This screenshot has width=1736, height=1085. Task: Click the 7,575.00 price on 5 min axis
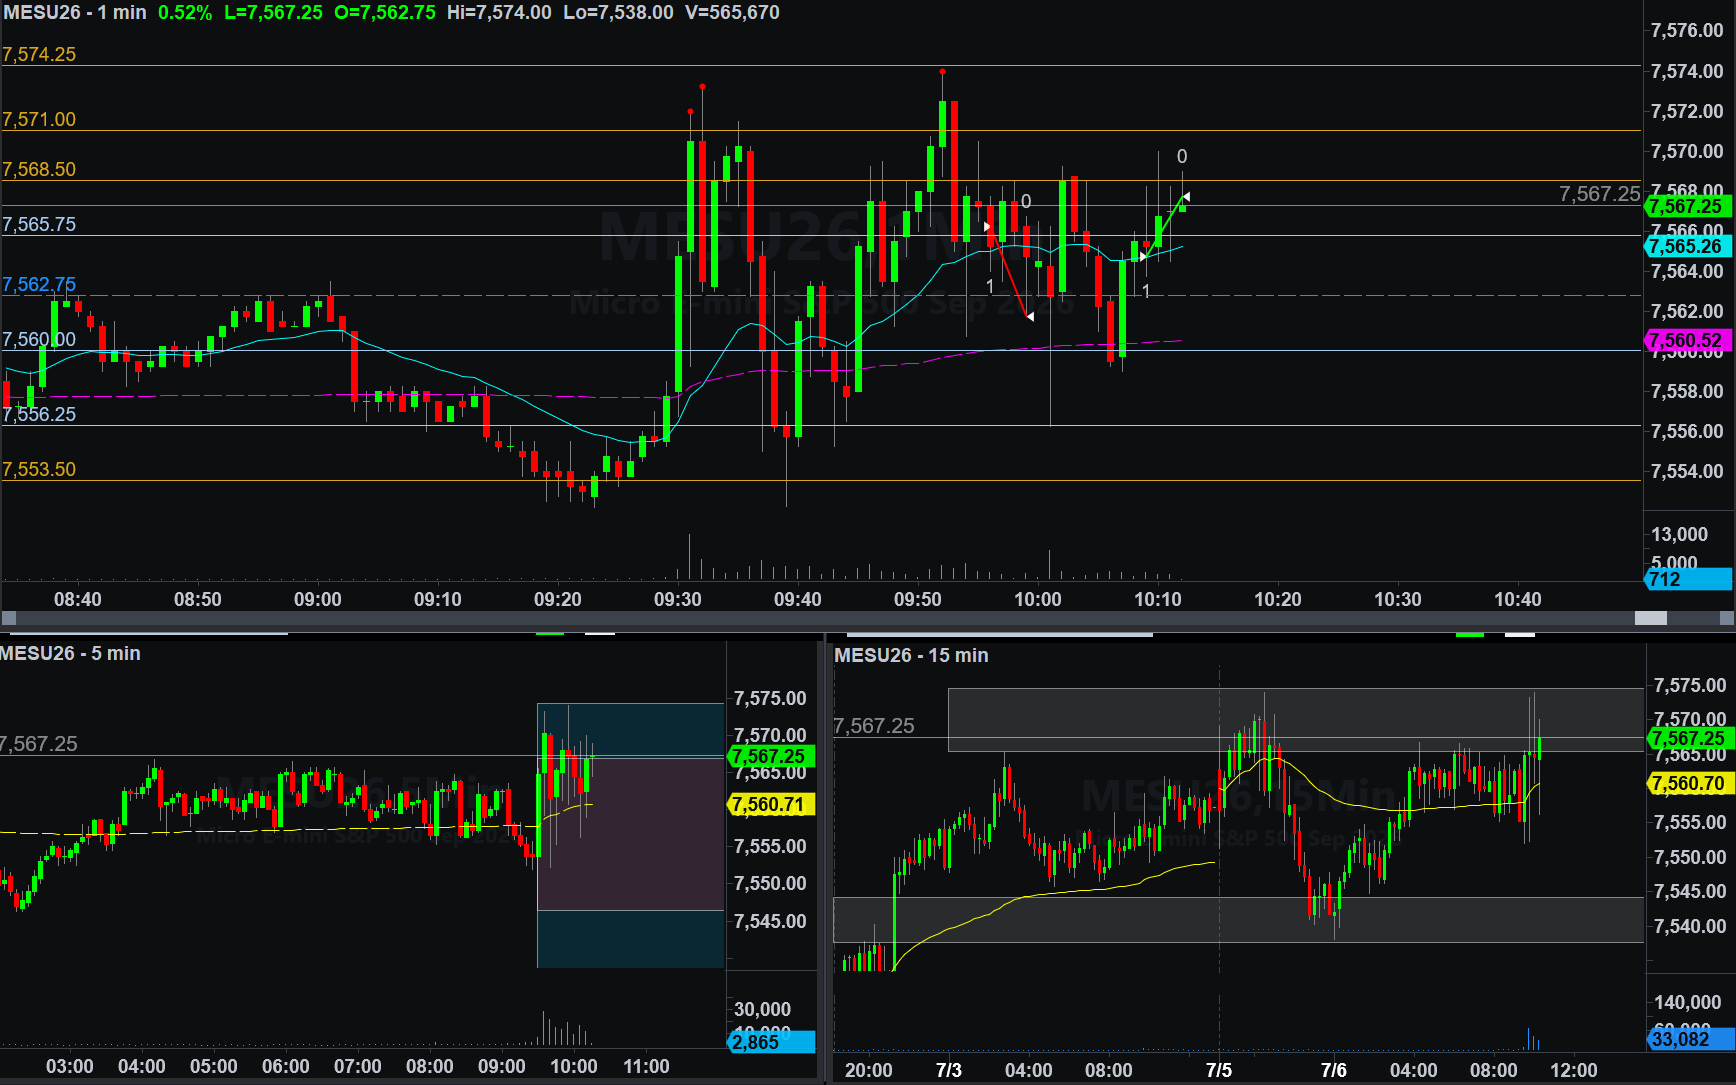(x=770, y=699)
